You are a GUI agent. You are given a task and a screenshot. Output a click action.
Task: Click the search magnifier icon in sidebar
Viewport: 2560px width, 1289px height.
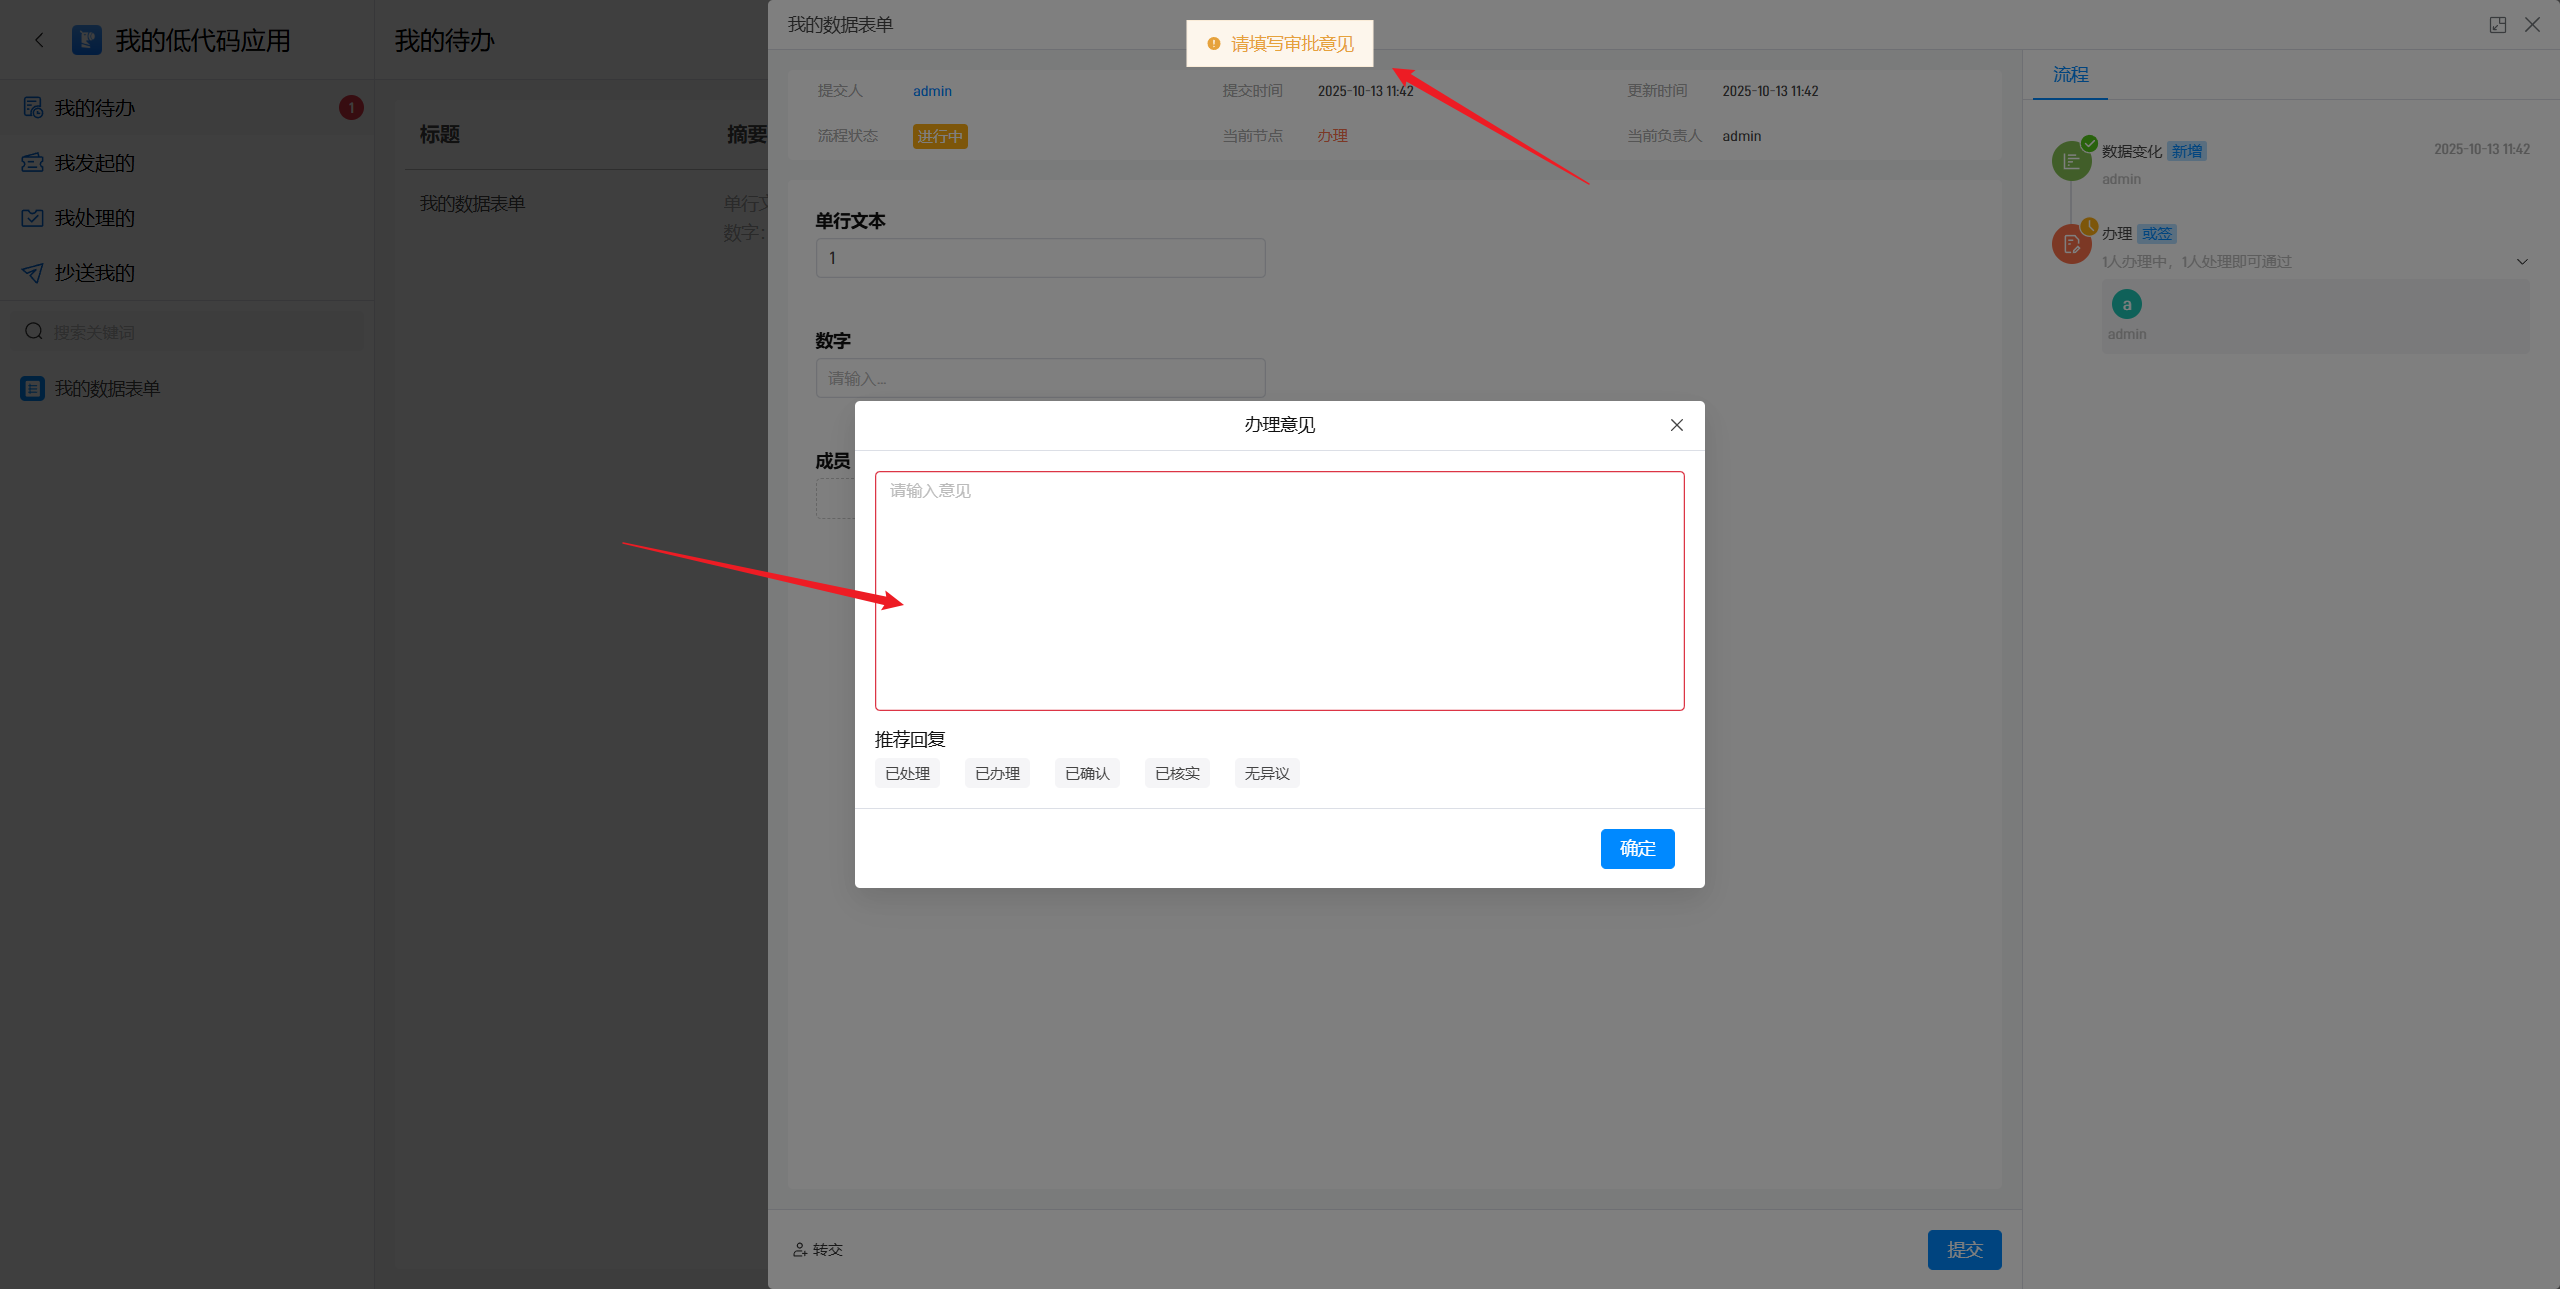click(x=34, y=331)
